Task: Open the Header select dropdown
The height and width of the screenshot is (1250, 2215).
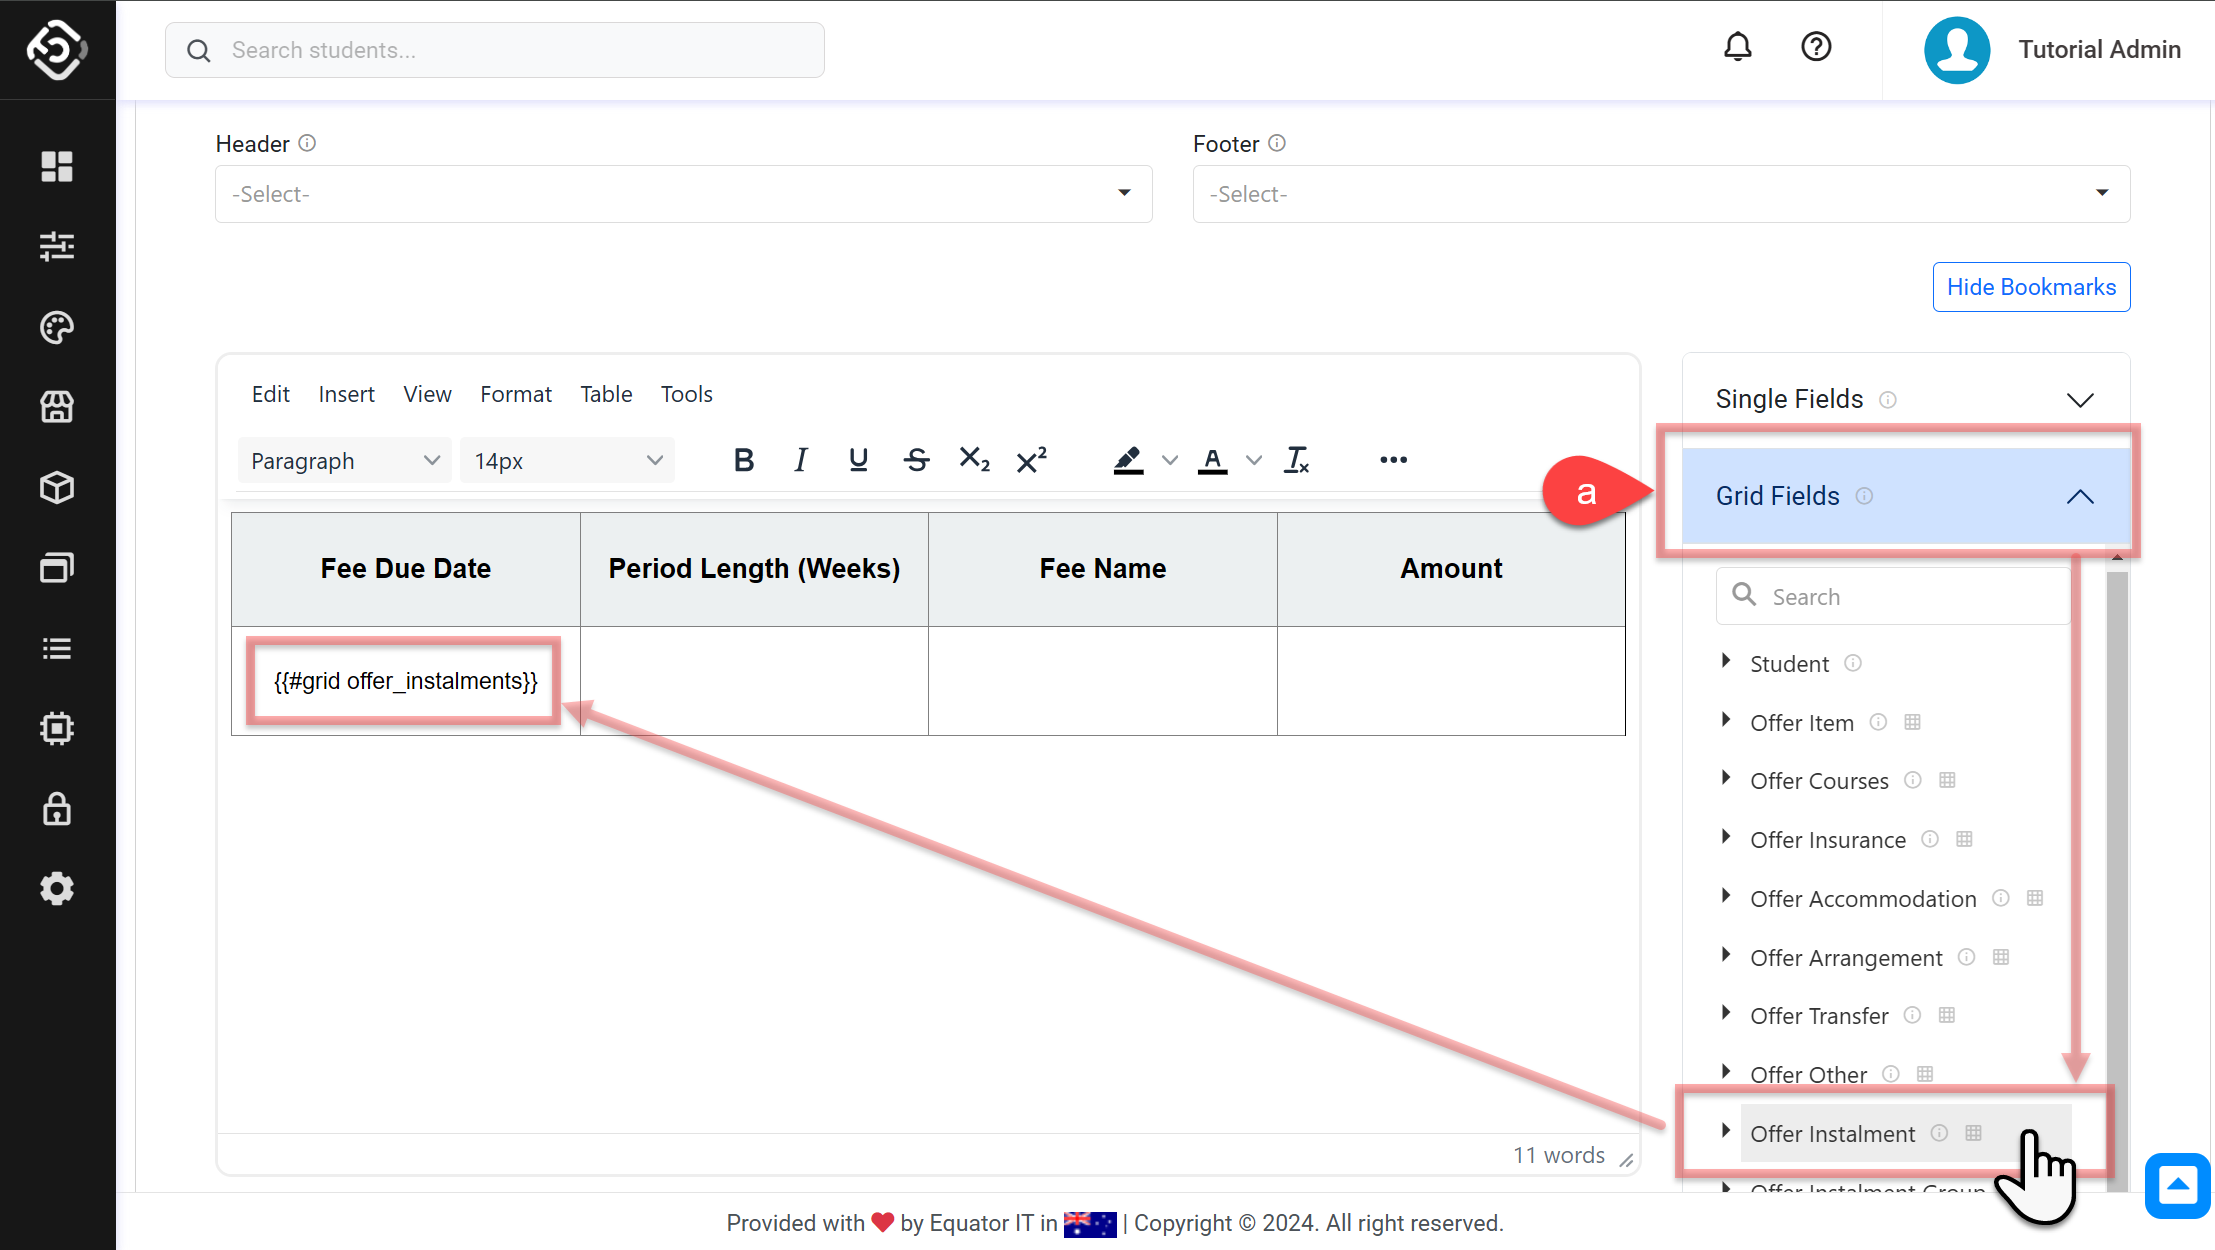Action: pyautogui.click(x=683, y=194)
